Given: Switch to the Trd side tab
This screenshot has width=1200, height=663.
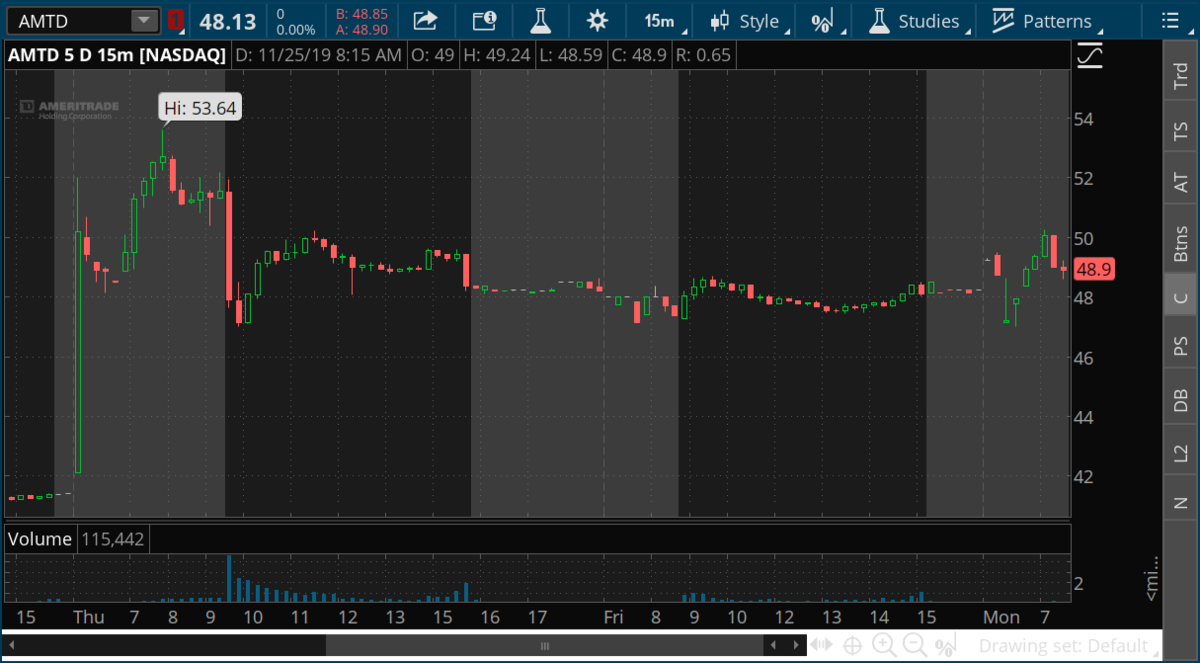Looking at the screenshot, I should (x=1181, y=77).
